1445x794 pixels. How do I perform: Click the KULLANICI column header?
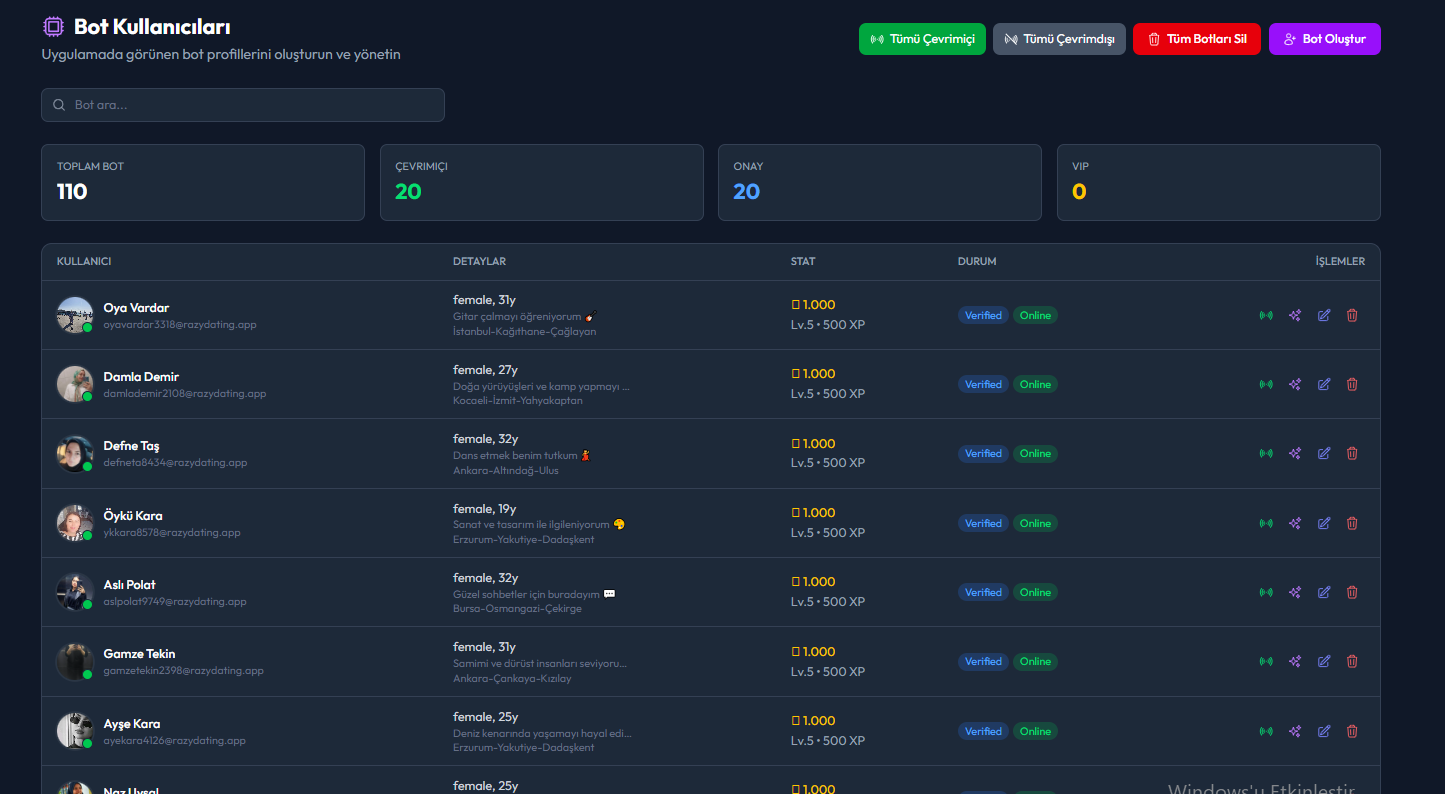(x=84, y=262)
